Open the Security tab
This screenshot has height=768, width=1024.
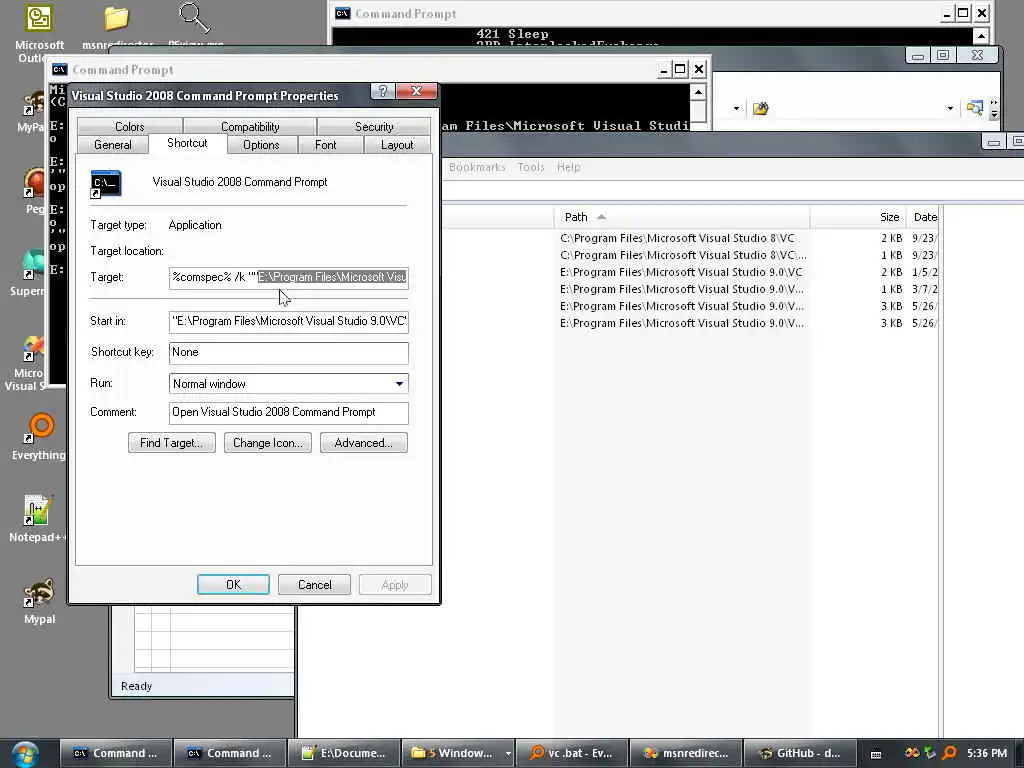(374, 127)
